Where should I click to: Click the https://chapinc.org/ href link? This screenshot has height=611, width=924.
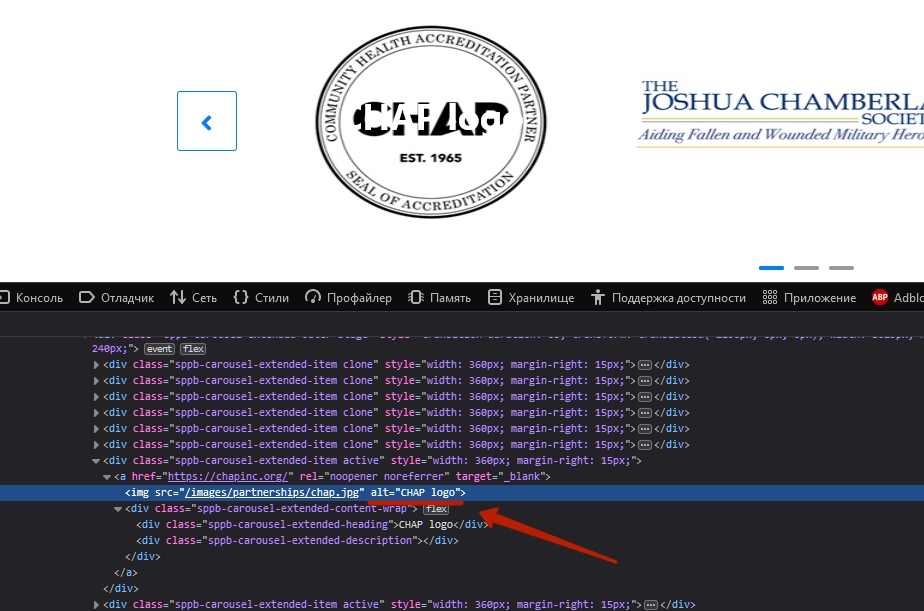229,477
